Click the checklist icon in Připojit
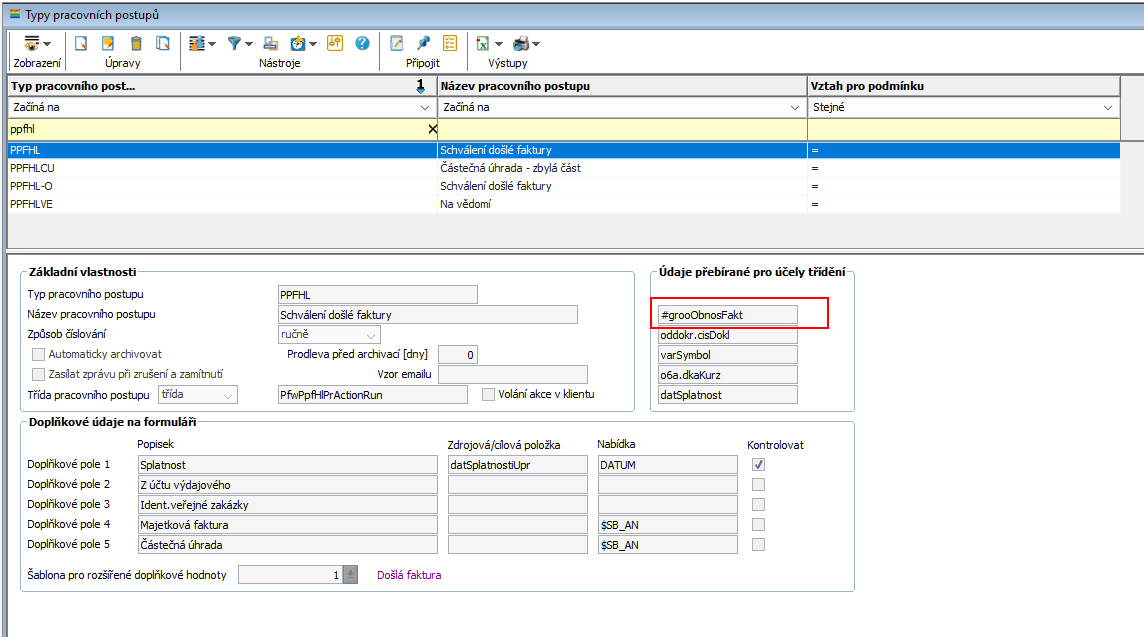The height and width of the screenshot is (637, 1144). pyautogui.click(x=450, y=43)
